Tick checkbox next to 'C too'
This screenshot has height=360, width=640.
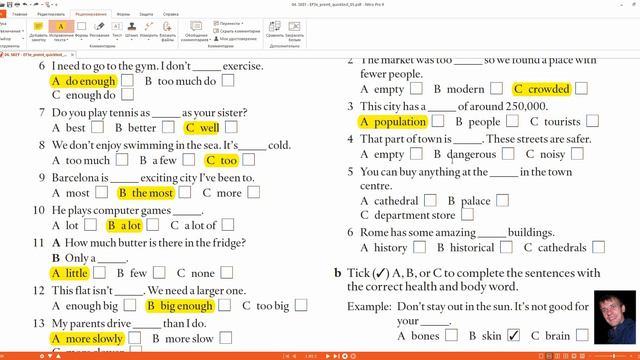249,160
